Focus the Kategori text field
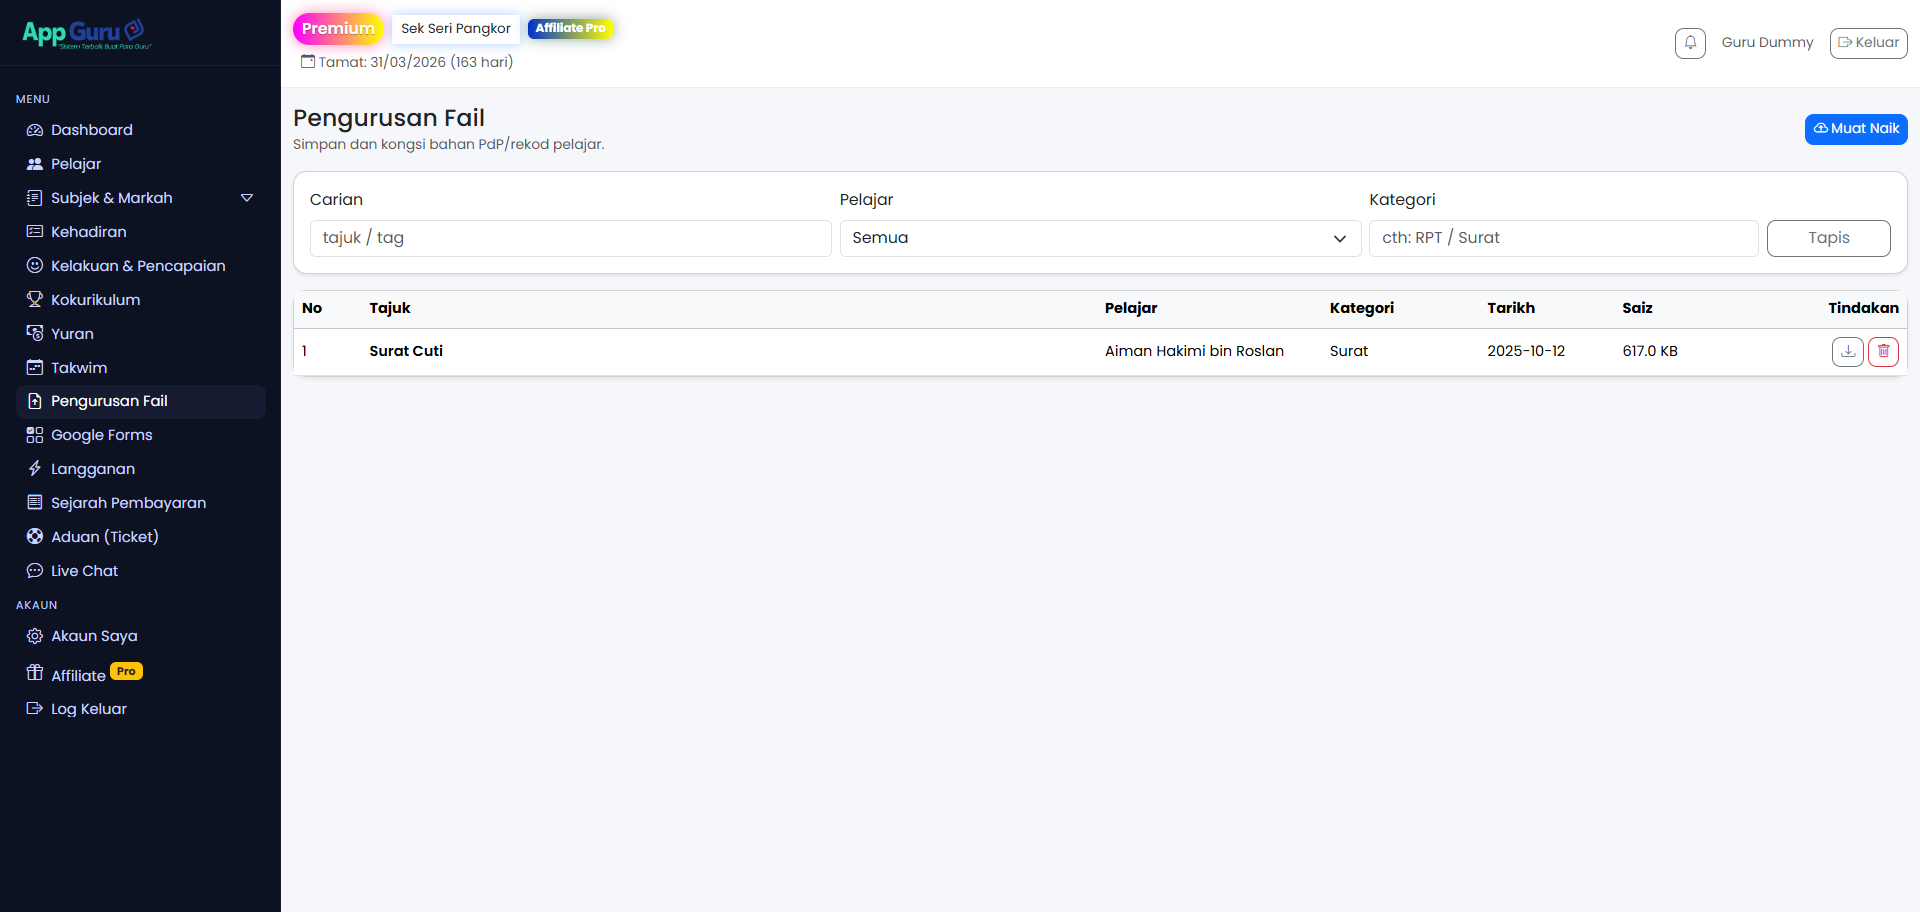The width and height of the screenshot is (1920, 912). pyautogui.click(x=1562, y=238)
